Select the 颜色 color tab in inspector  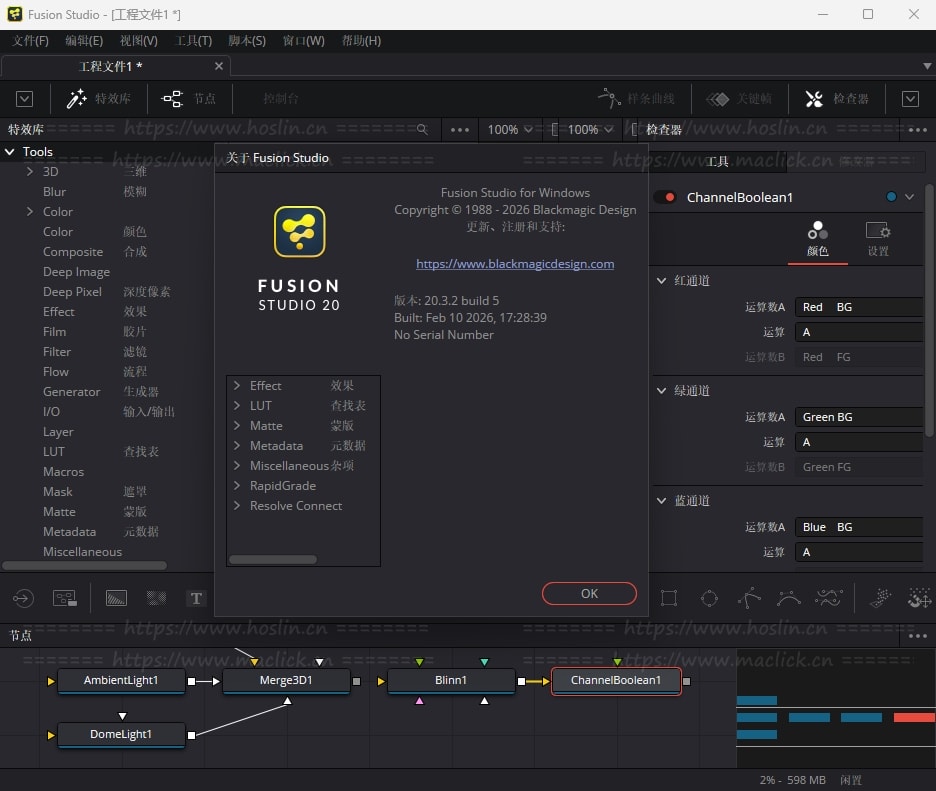point(818,239)
